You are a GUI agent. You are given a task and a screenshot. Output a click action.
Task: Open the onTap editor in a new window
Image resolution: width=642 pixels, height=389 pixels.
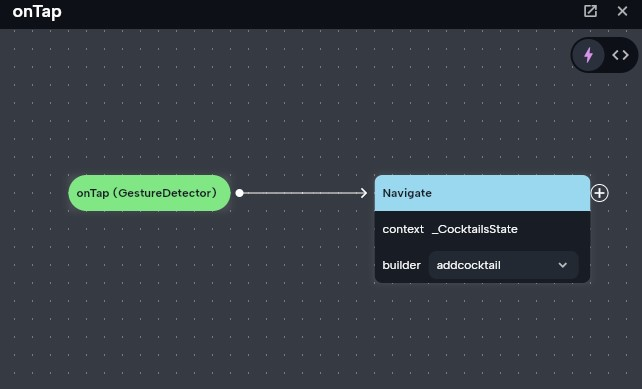coord(590,11)
